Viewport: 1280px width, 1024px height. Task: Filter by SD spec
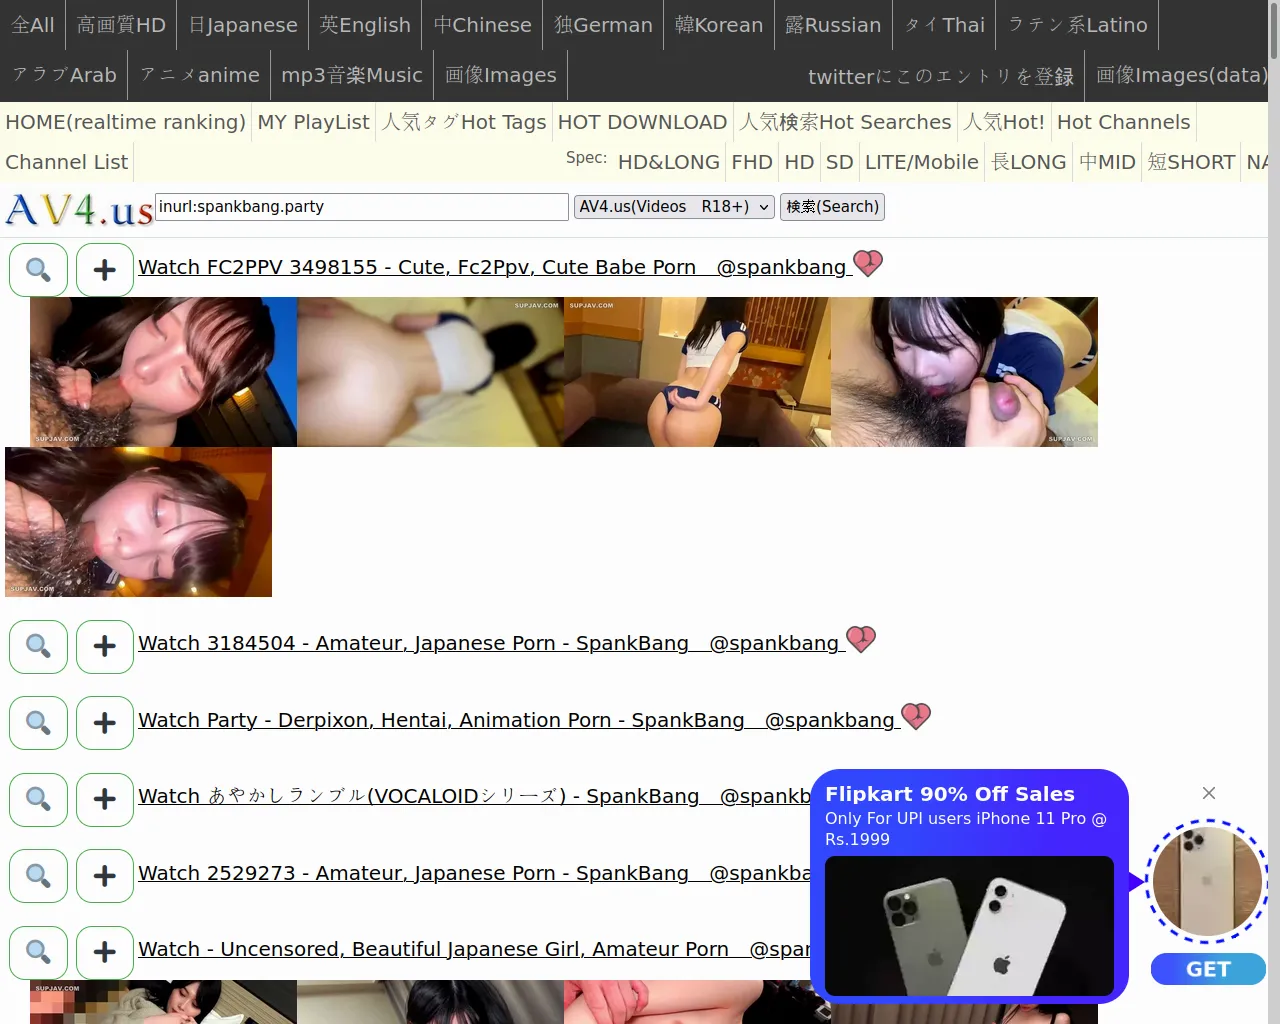(x=840, y=162)
